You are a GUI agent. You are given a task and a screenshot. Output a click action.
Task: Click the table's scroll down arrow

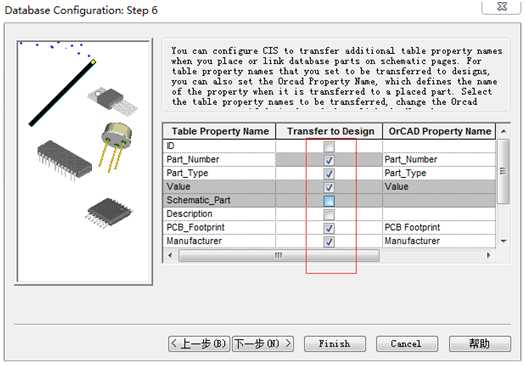point(503,241)
